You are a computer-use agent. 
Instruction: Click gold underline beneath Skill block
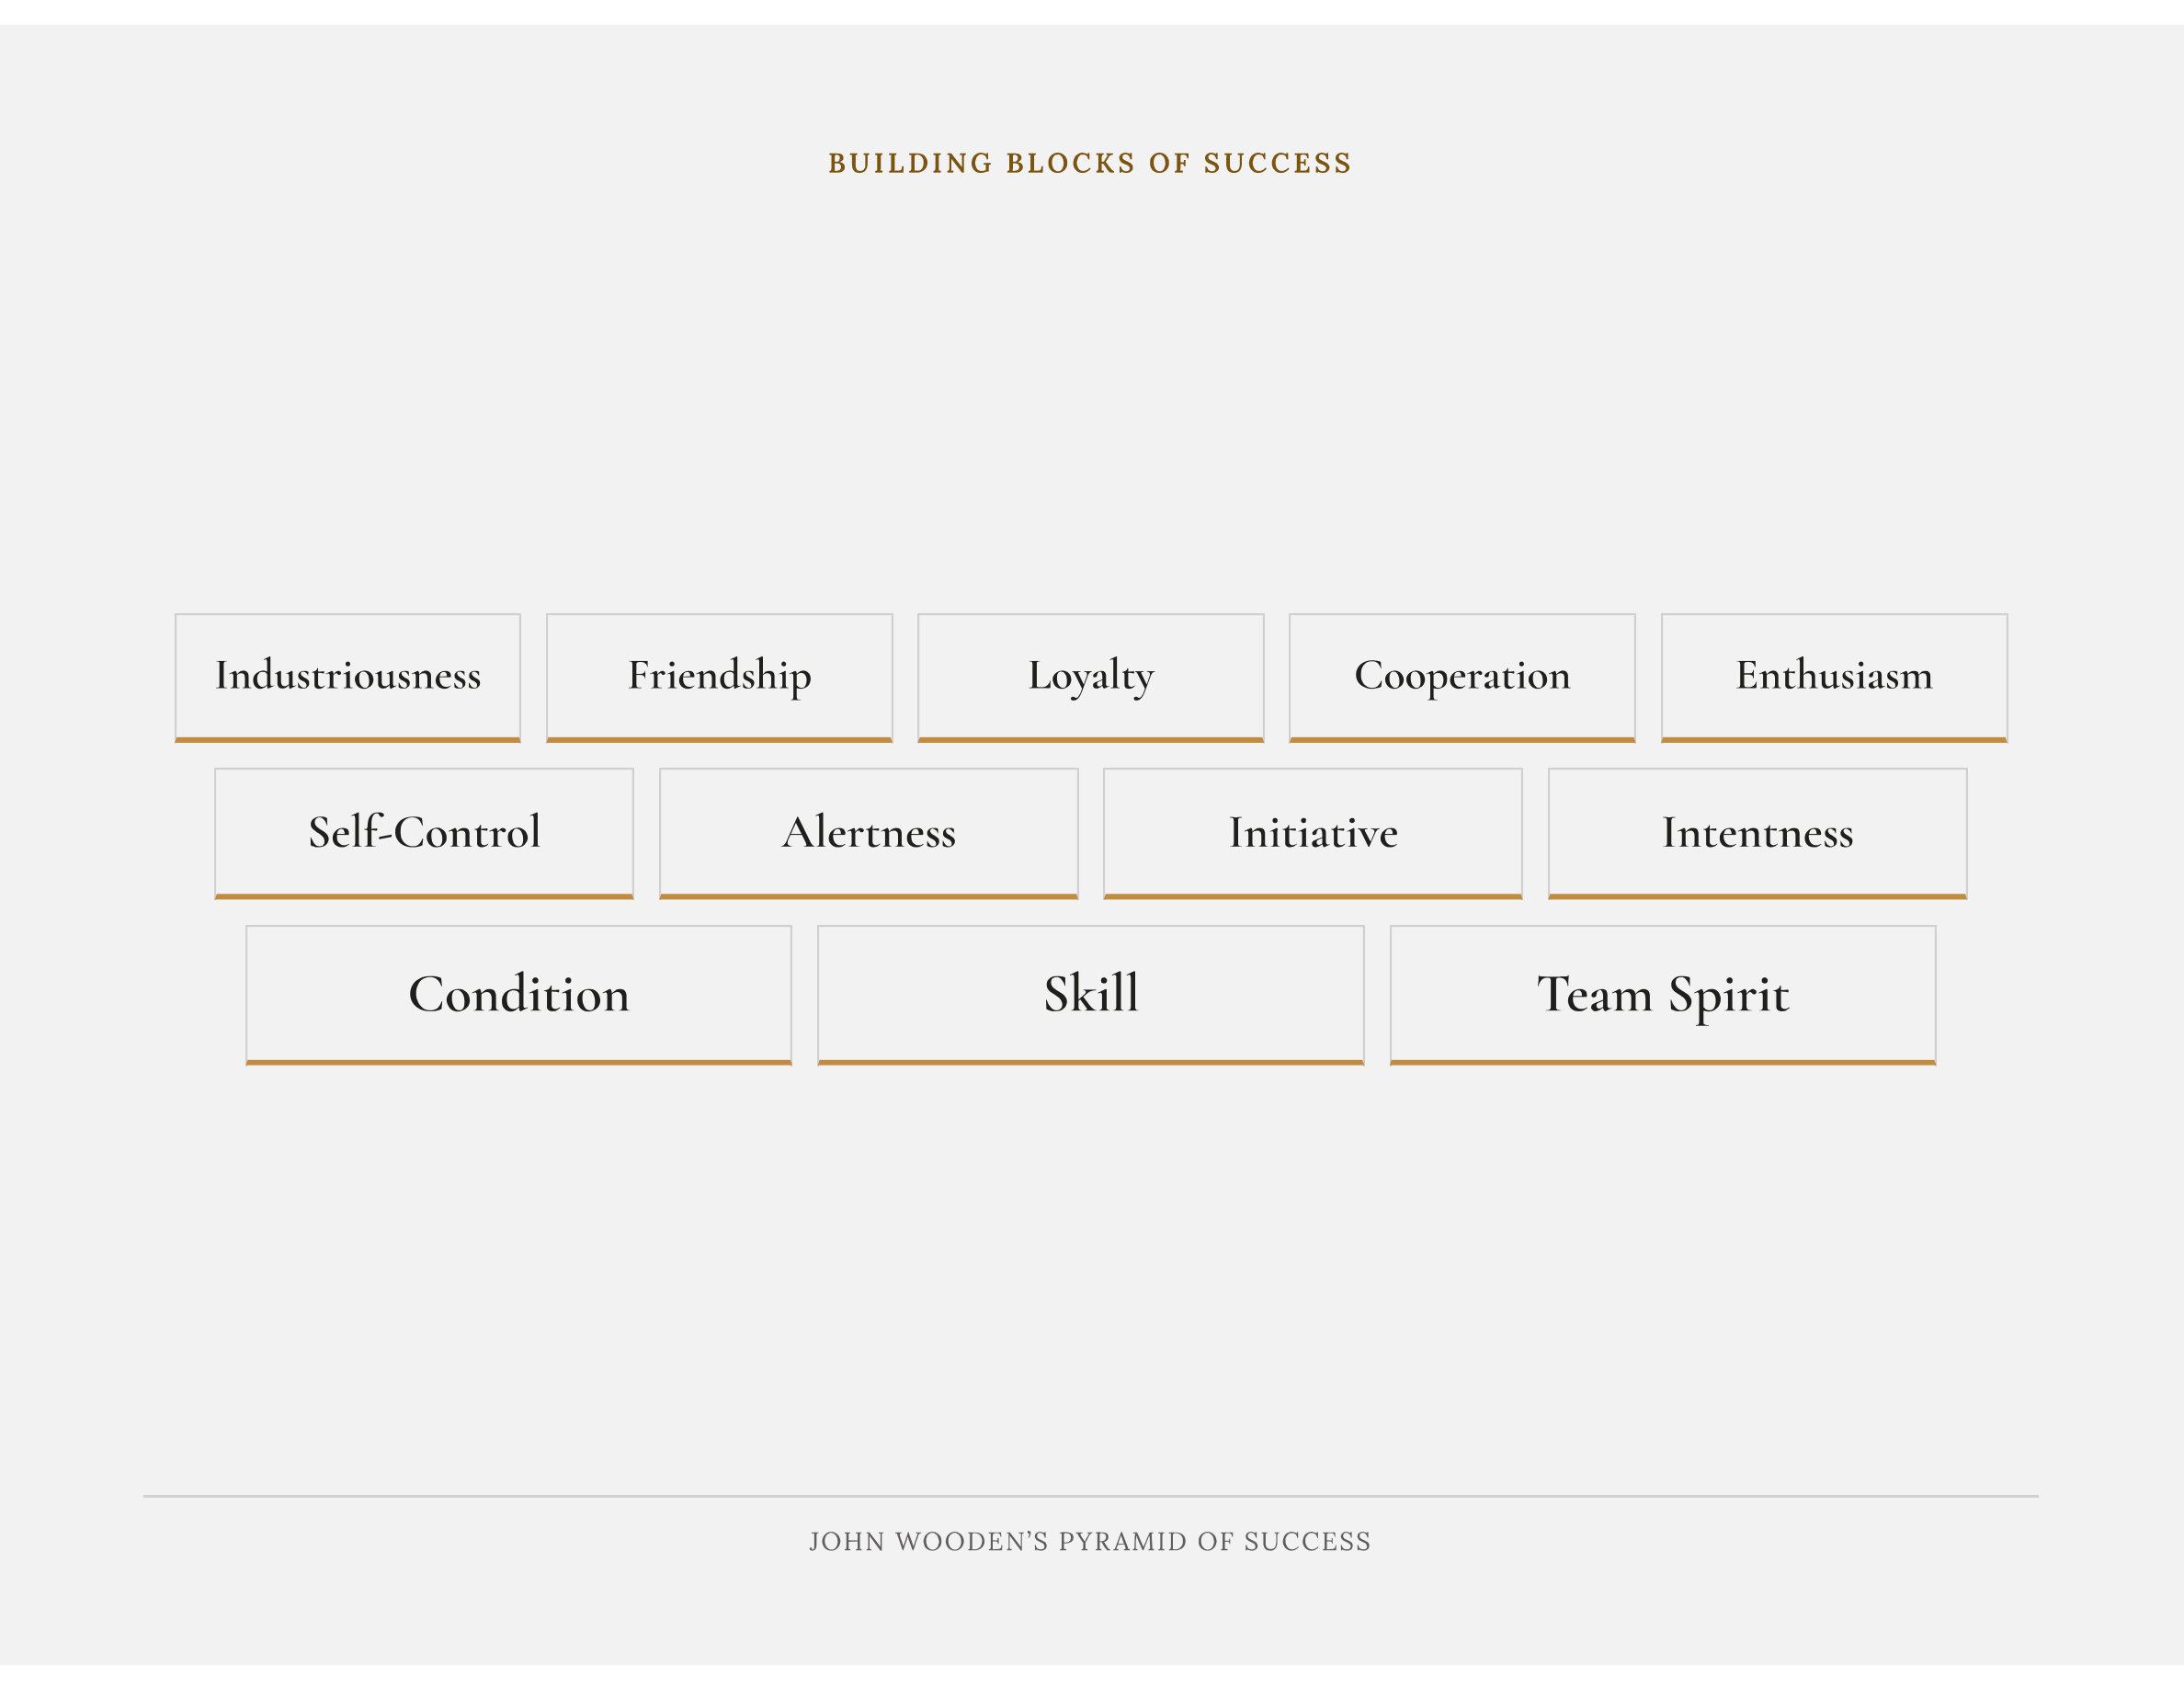pos(1091,1063)
